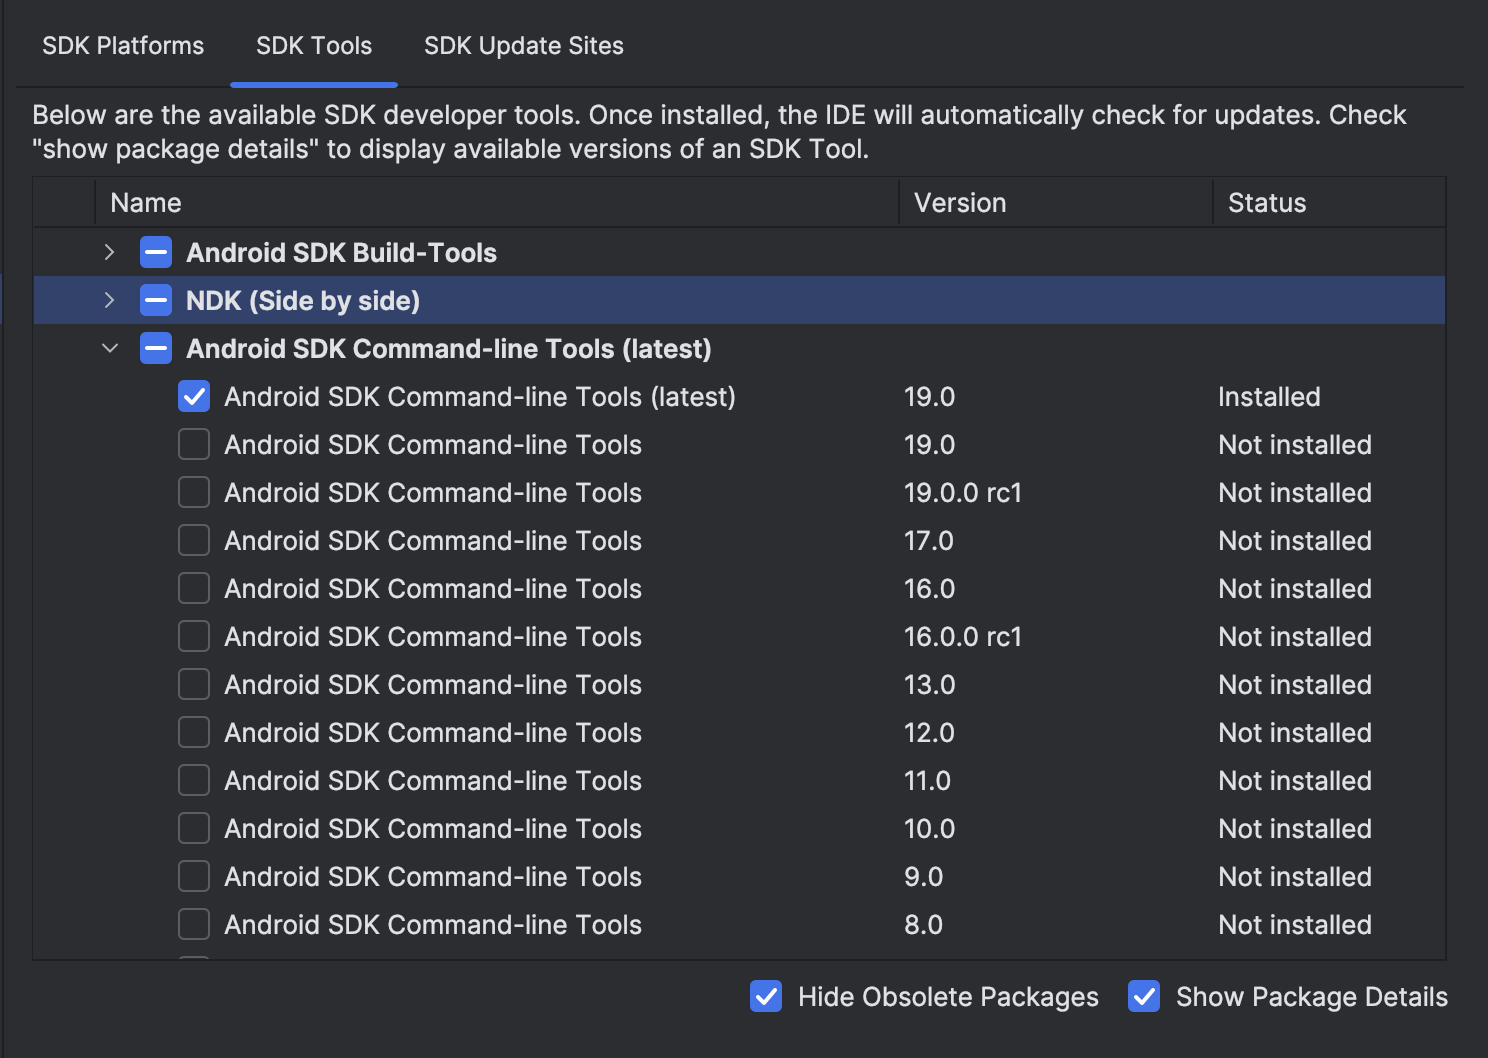Disable Show Package Details option

point(1144,996)
